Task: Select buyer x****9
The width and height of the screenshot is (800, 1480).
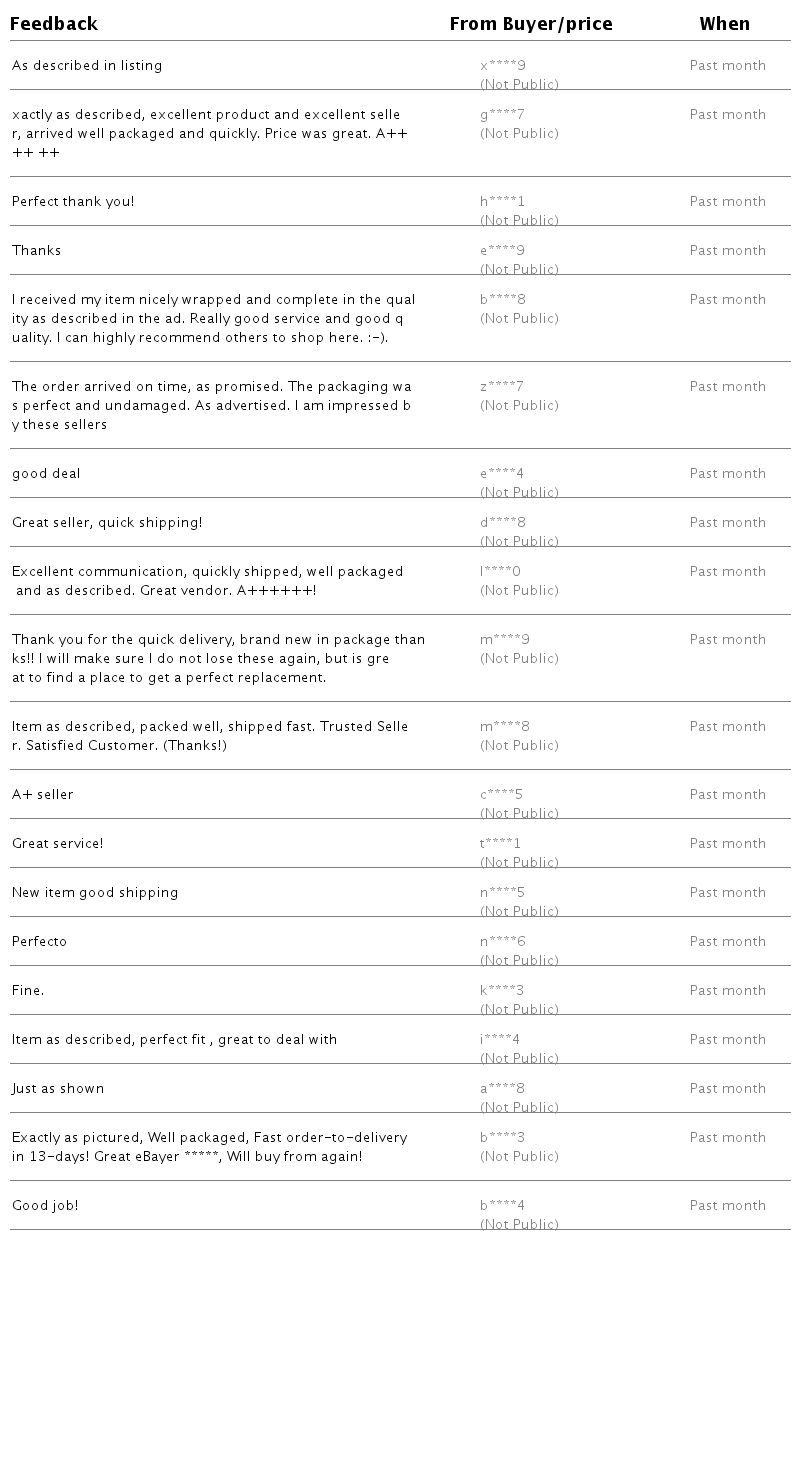Action: click(503, 66)
